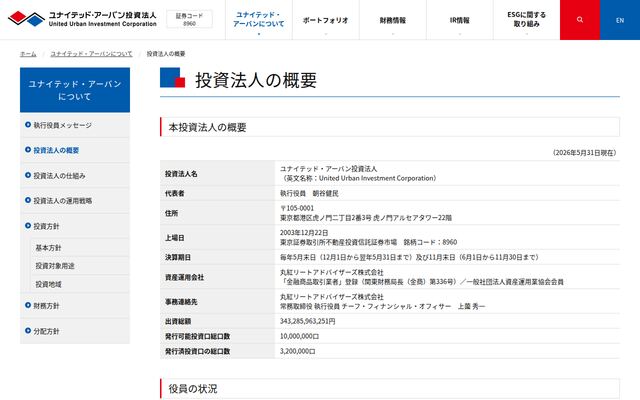Click the 住所 row label

click(171, 213)
